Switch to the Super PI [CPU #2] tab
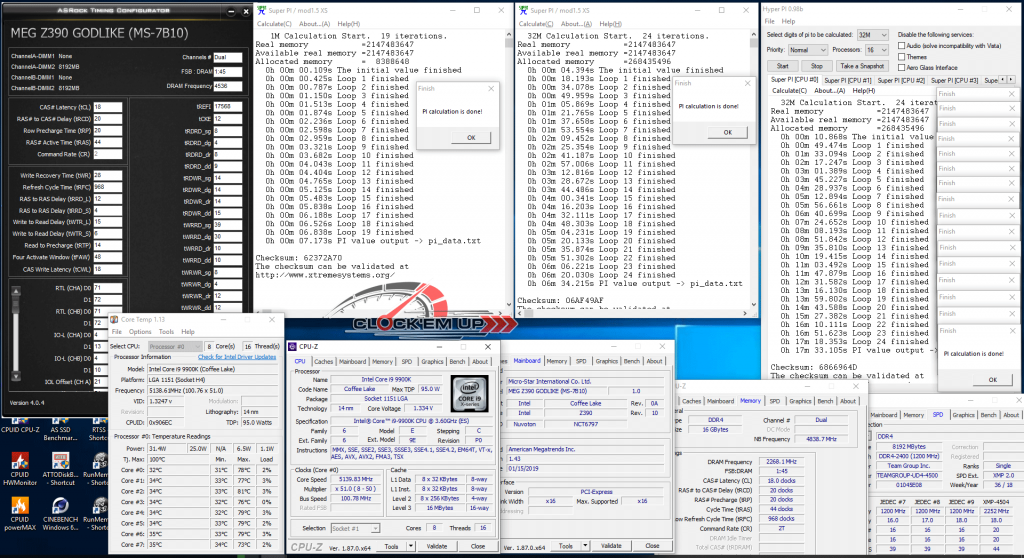This screenshot has width=1024, height=558. (x=901, y=80)
